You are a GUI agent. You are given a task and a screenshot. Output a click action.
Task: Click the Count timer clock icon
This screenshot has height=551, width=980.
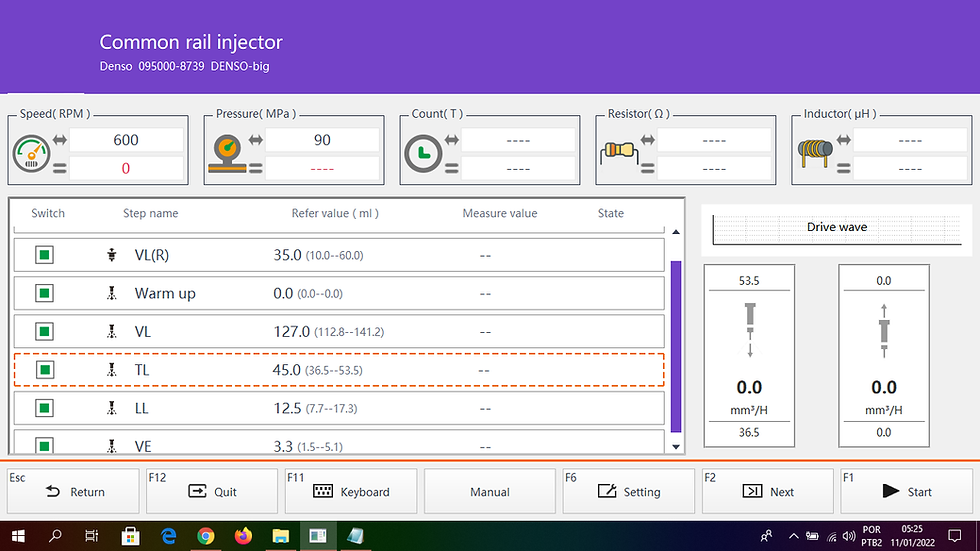click(423, 154)
